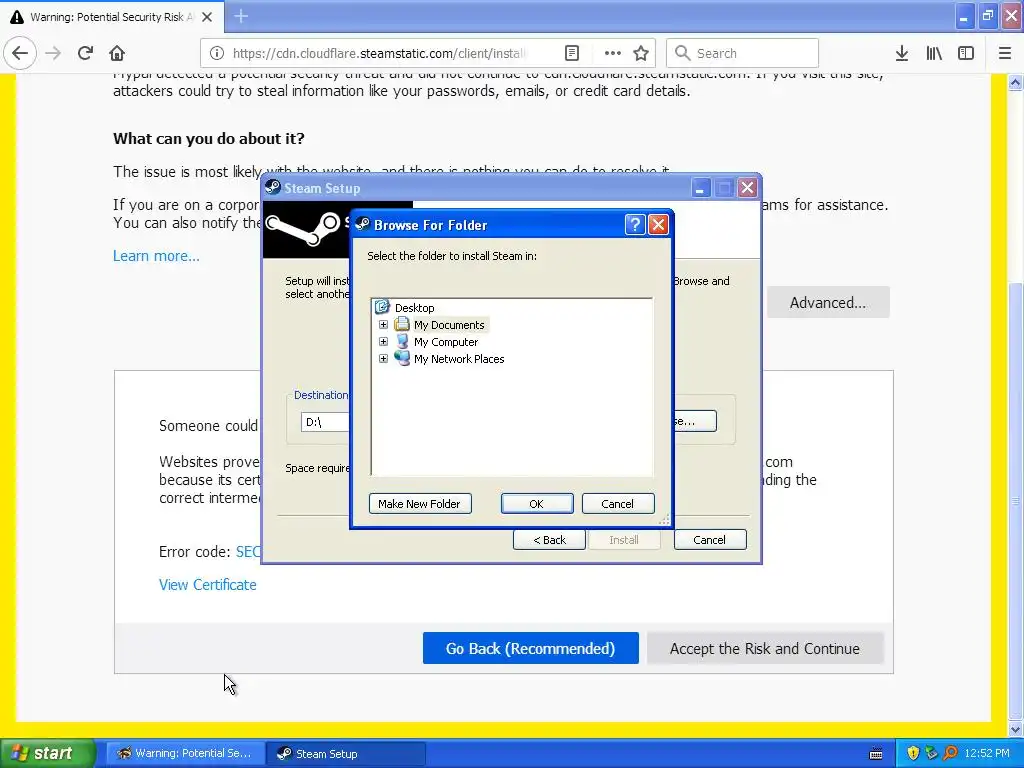1024x768 pixels.
Task: Click Go Back (Recommended) button
Action: click(x=530, y=648)
